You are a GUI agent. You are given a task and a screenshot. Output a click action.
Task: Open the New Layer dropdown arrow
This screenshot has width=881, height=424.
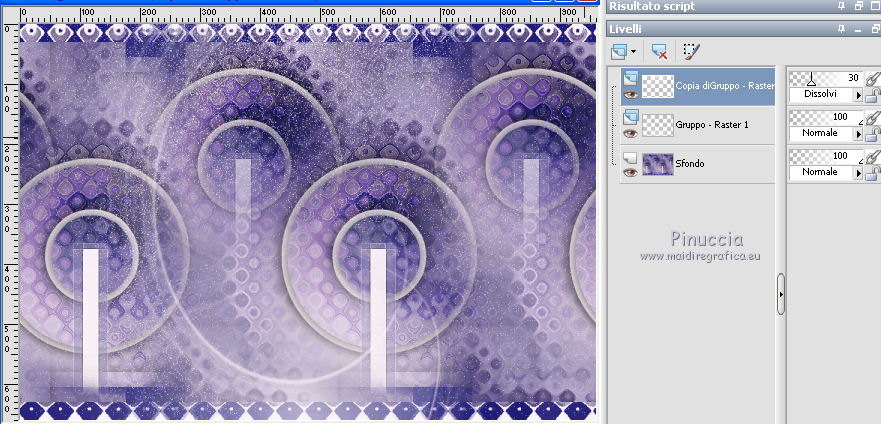634,52
